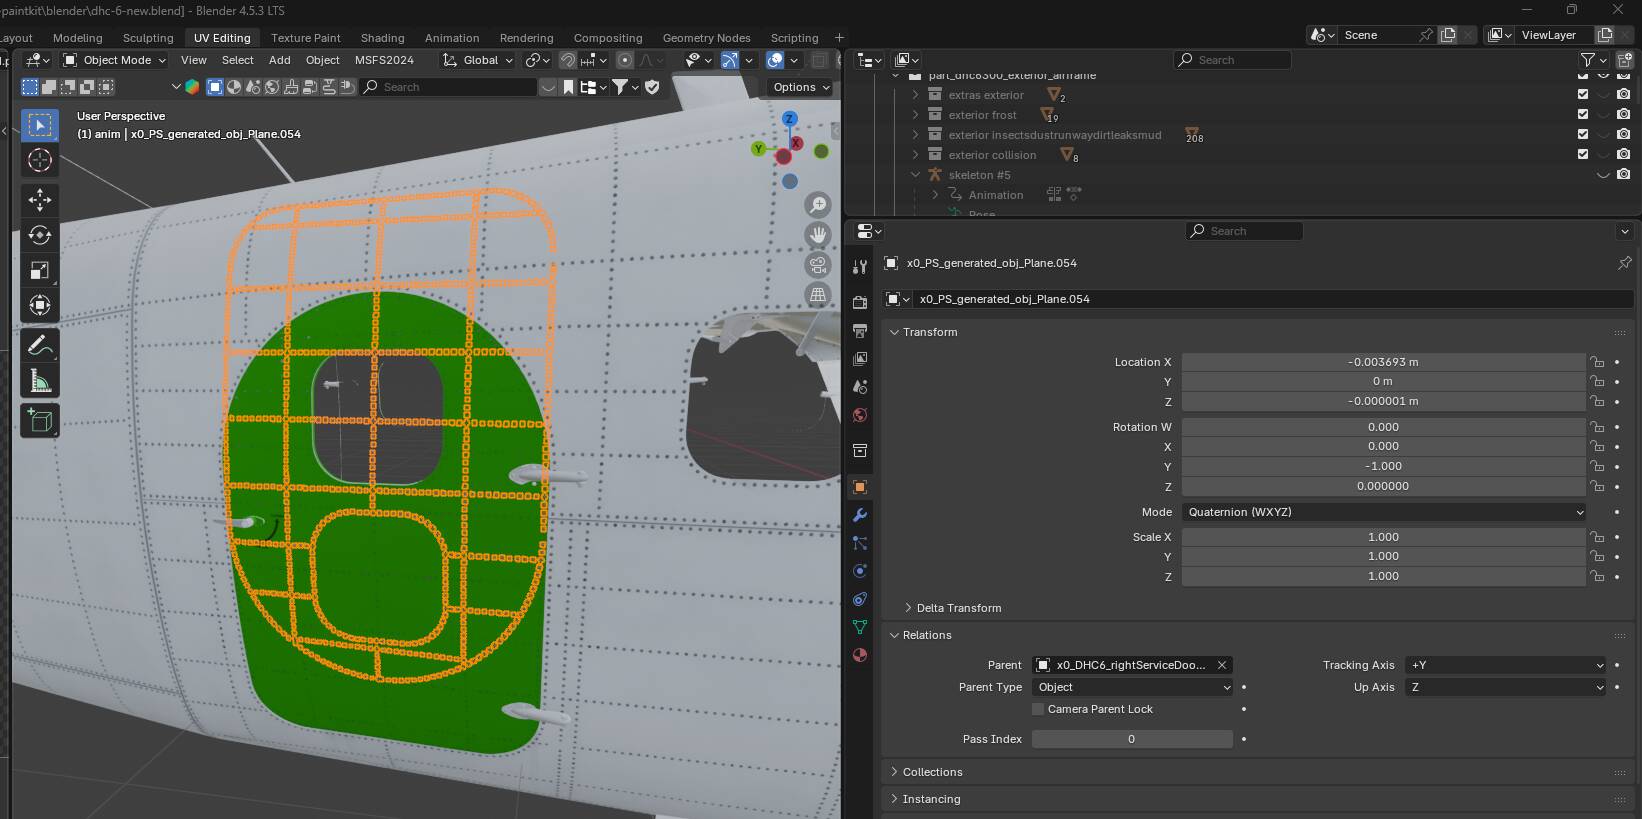Enable Camera Parent Lock checkbox
This screenshot has height=819, width=1642.
pos(1038,709)
